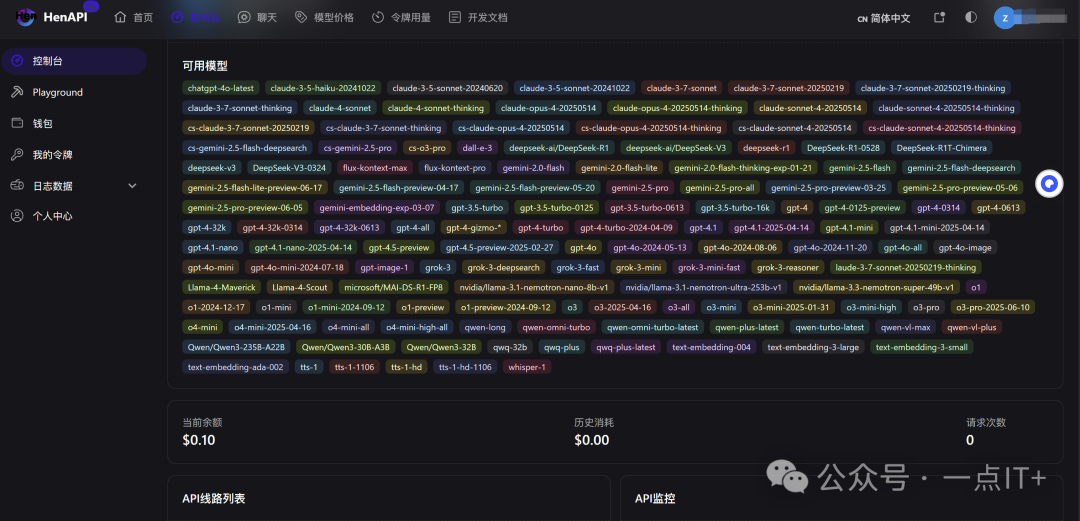Click the o3-pro model tag

tap(926, 307)
